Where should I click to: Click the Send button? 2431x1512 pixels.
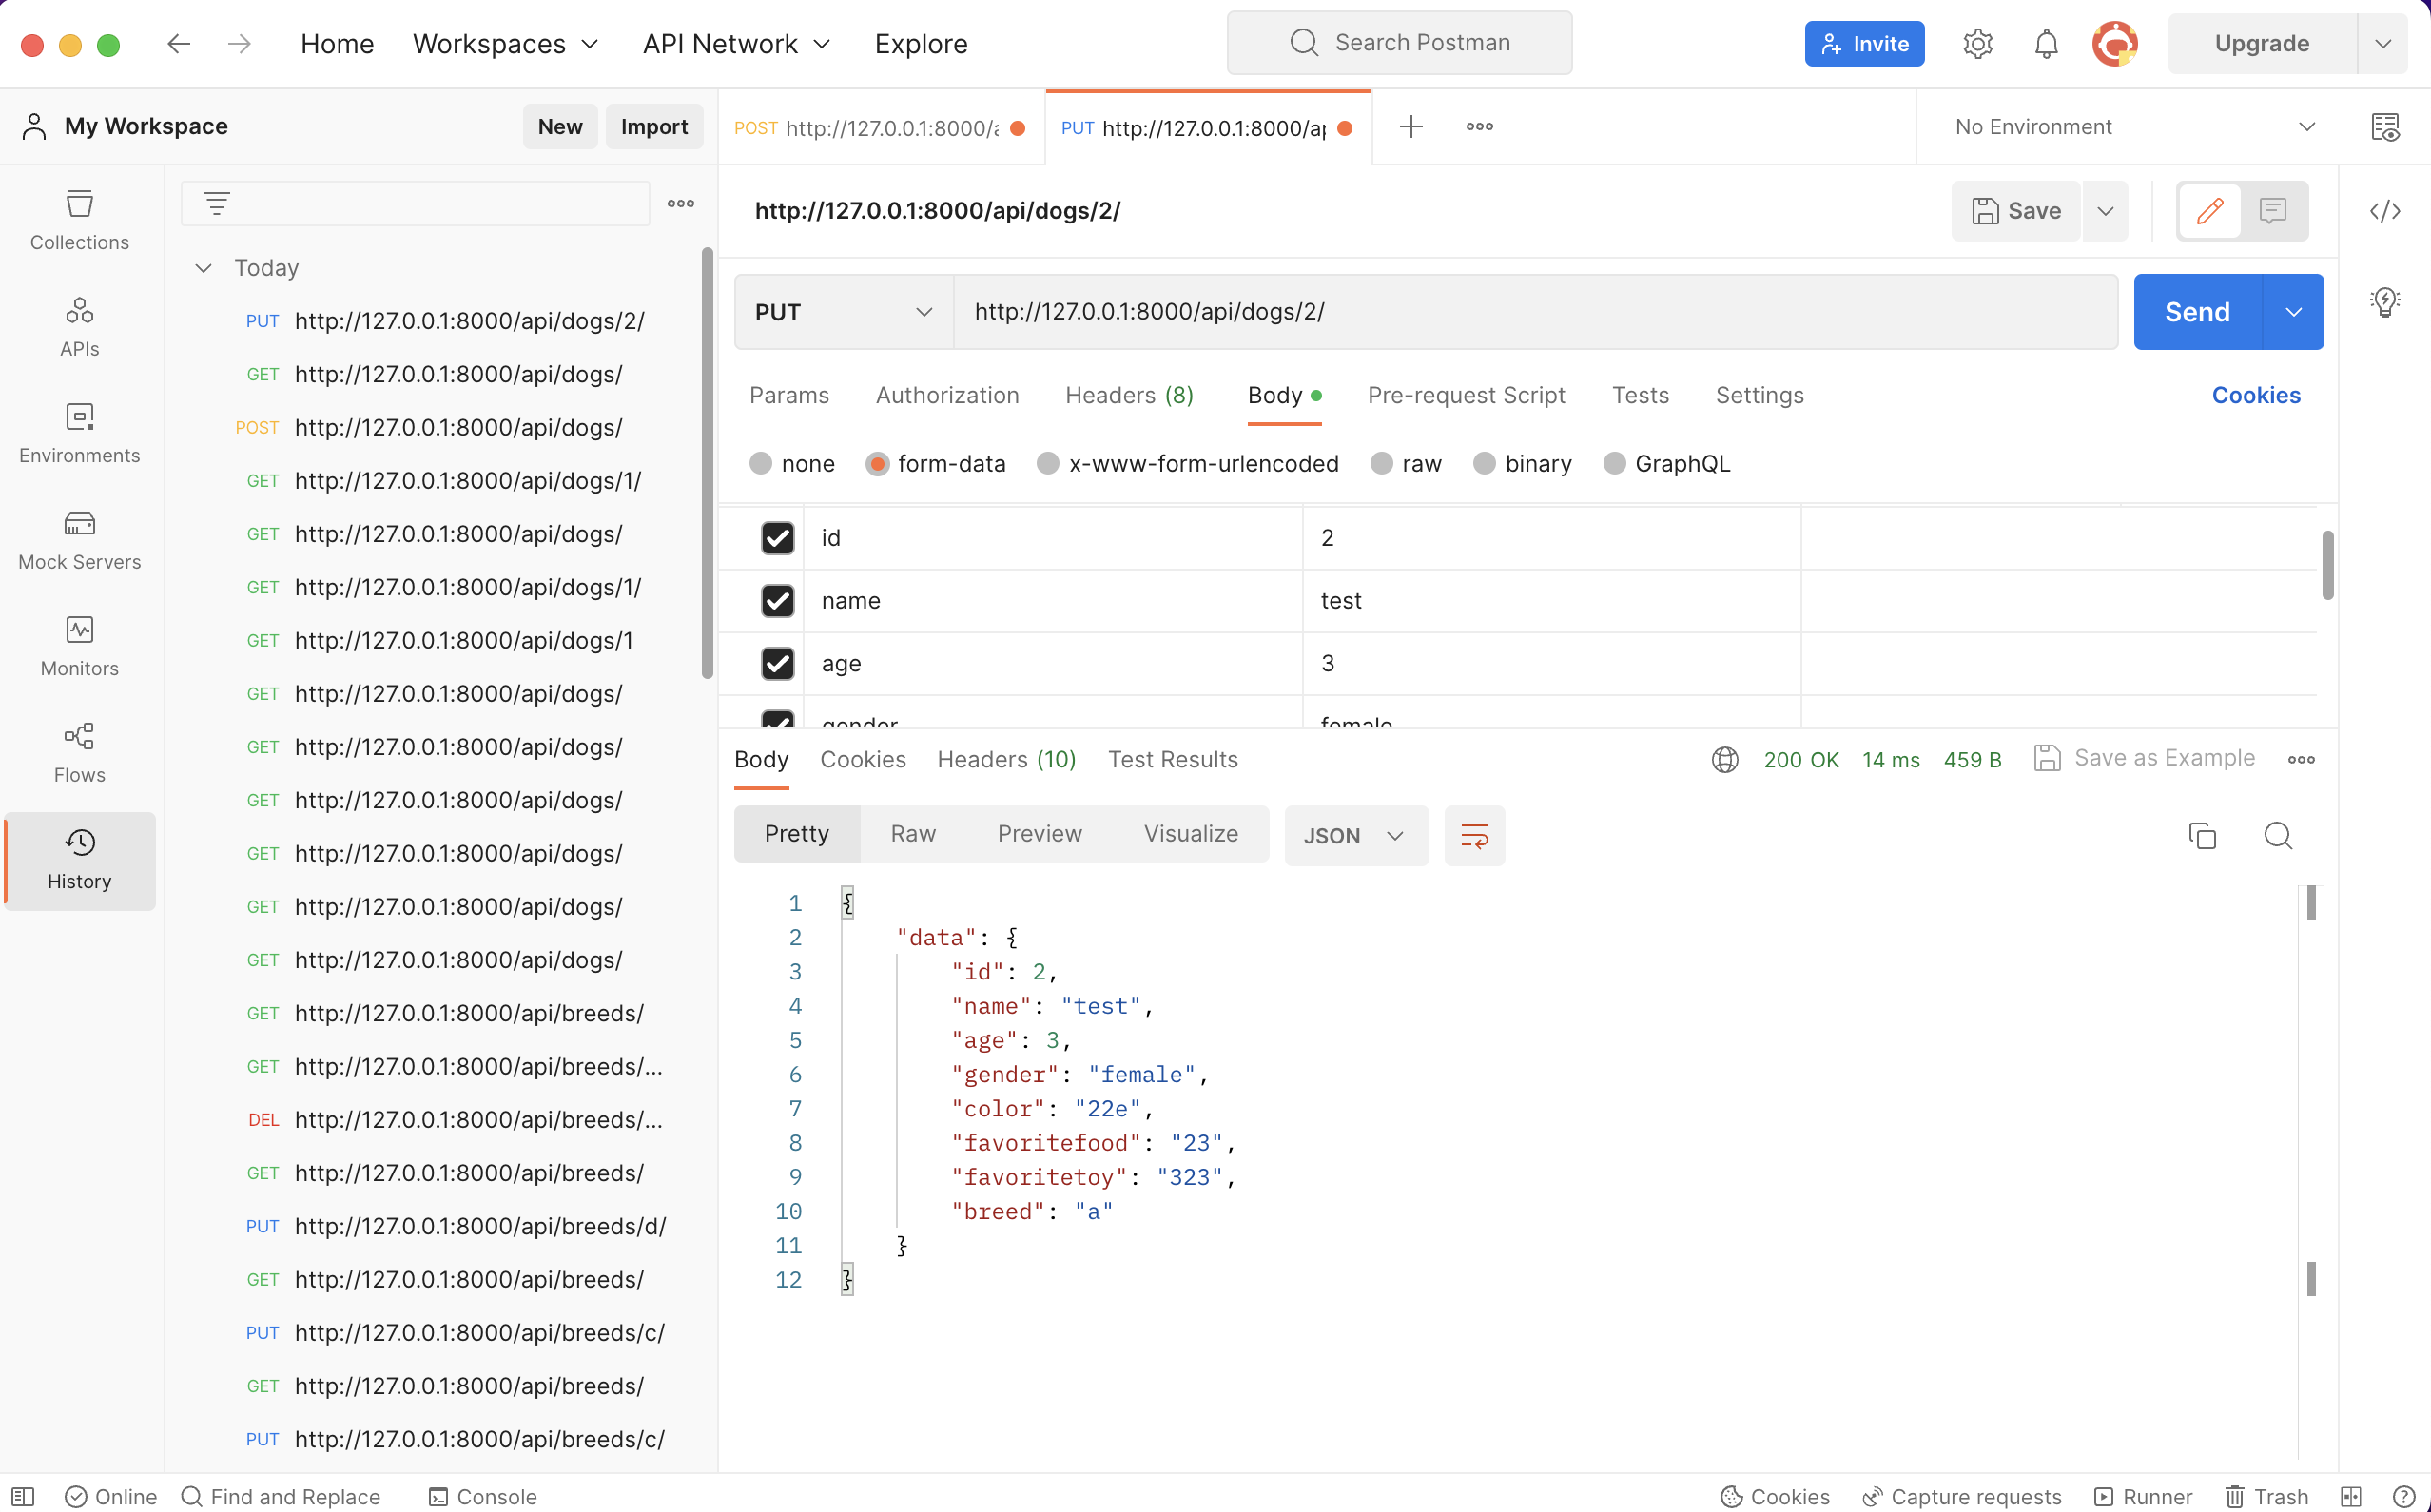tap(2196, 312)
